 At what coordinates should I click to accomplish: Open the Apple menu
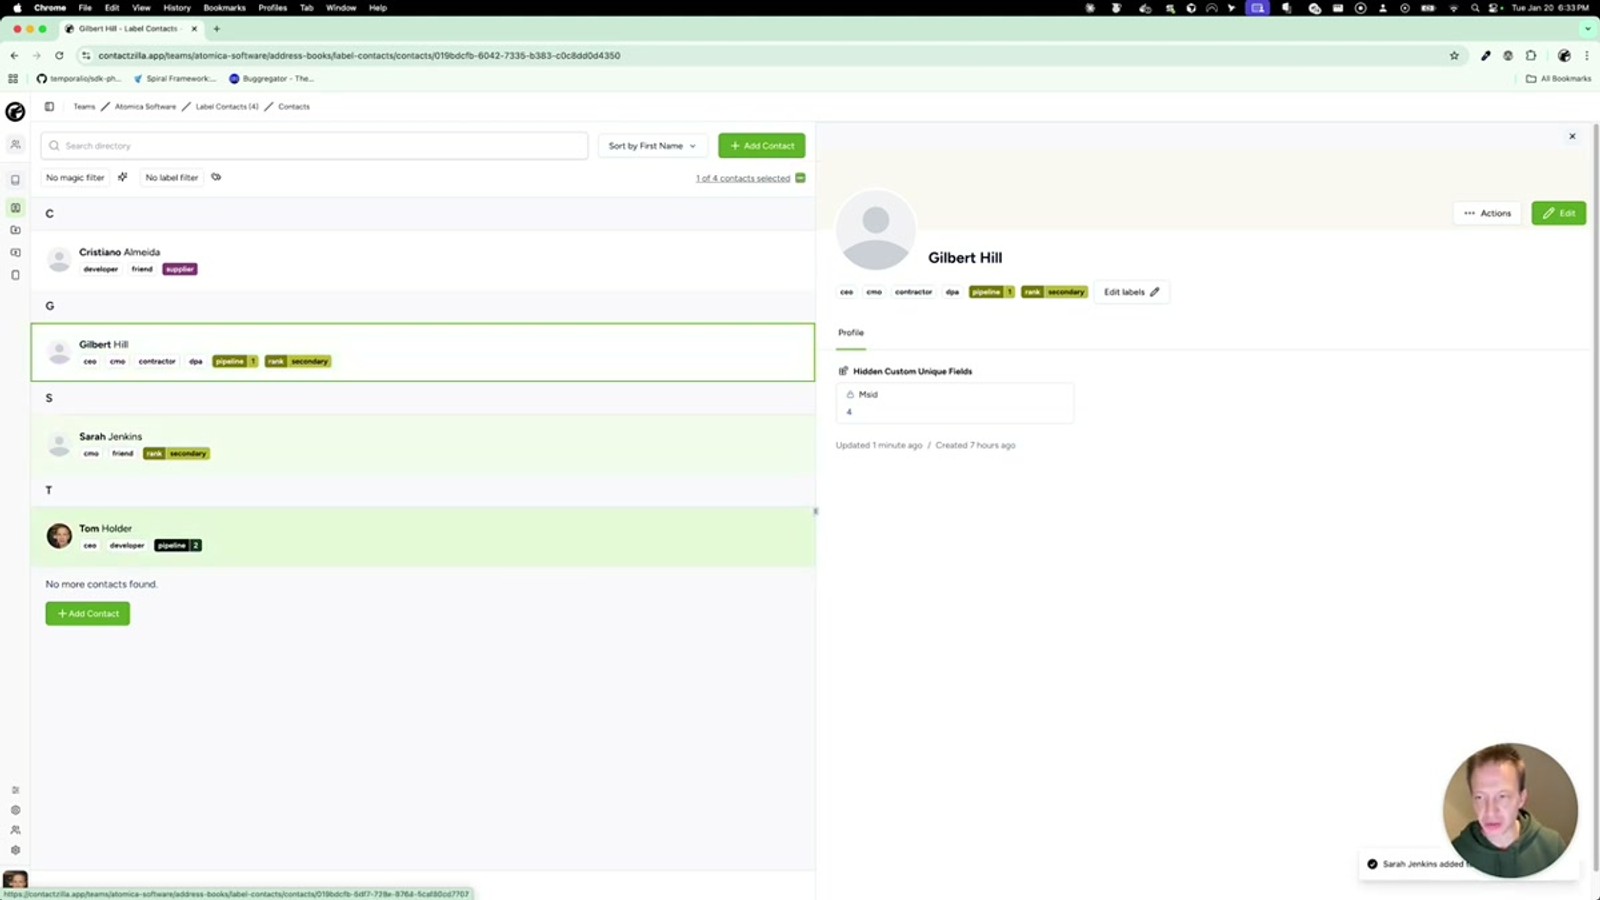(x=17, y=8)
